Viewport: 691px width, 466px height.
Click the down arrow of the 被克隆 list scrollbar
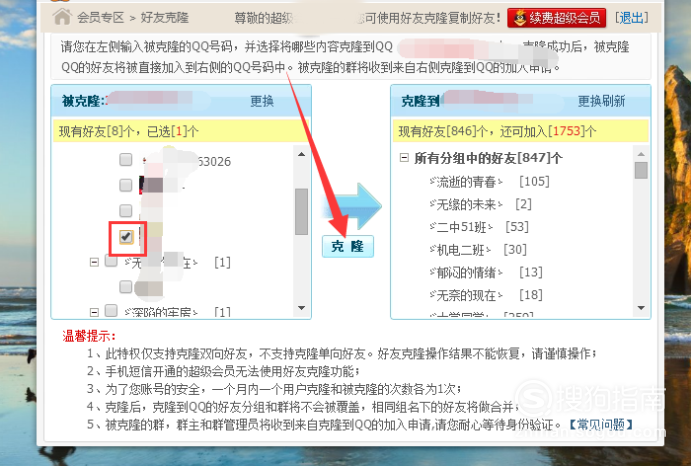301,308
